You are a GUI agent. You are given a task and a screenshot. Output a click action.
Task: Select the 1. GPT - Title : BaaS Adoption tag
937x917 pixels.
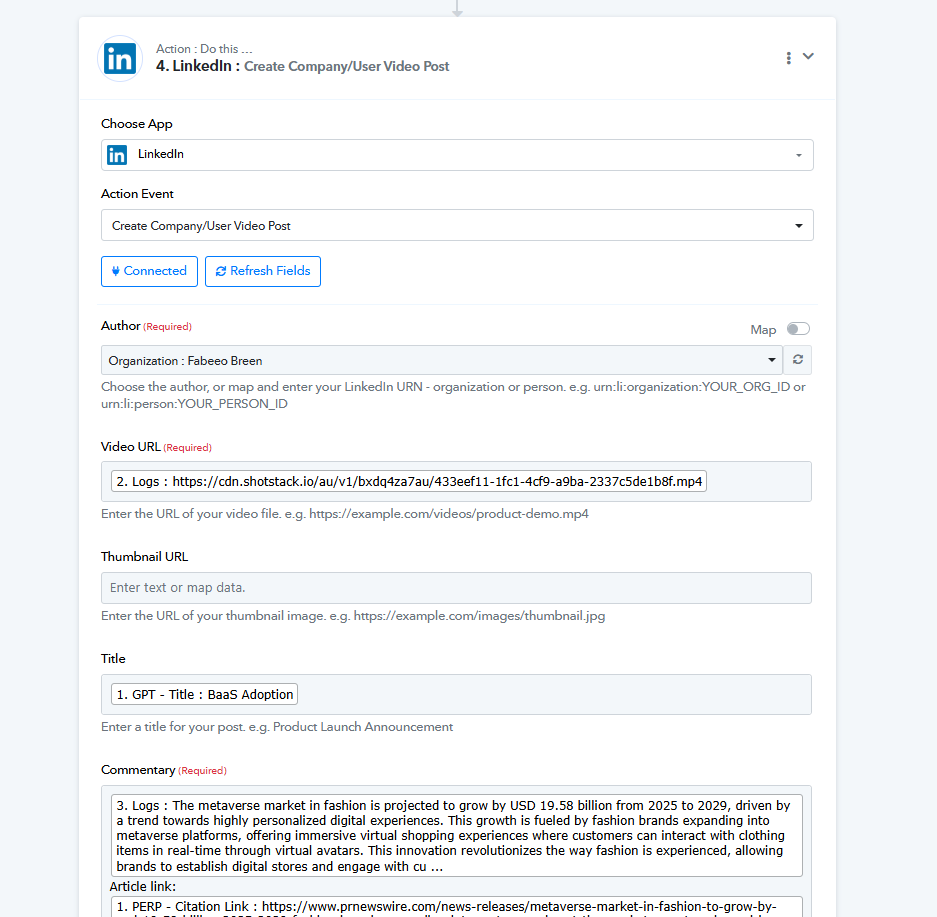tap(204, 694)
